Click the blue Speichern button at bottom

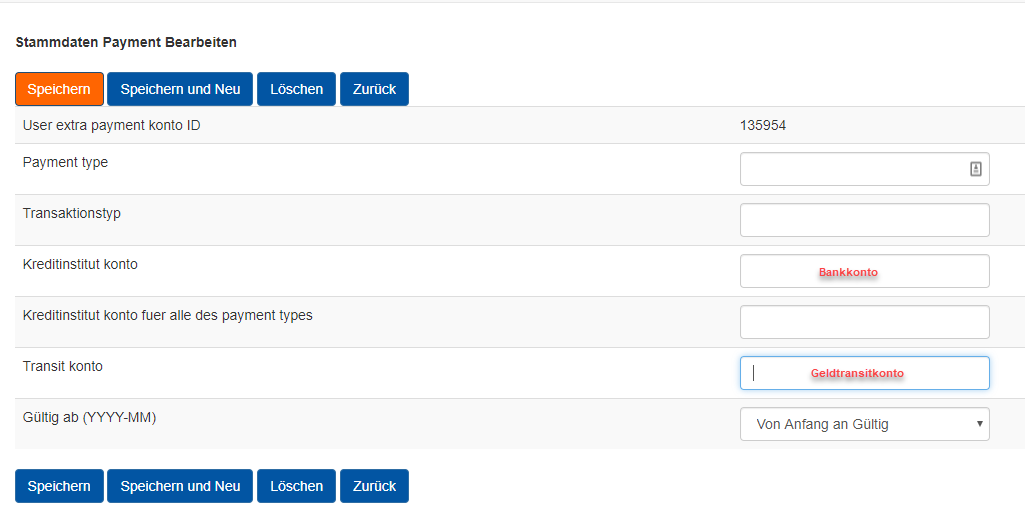59,486
